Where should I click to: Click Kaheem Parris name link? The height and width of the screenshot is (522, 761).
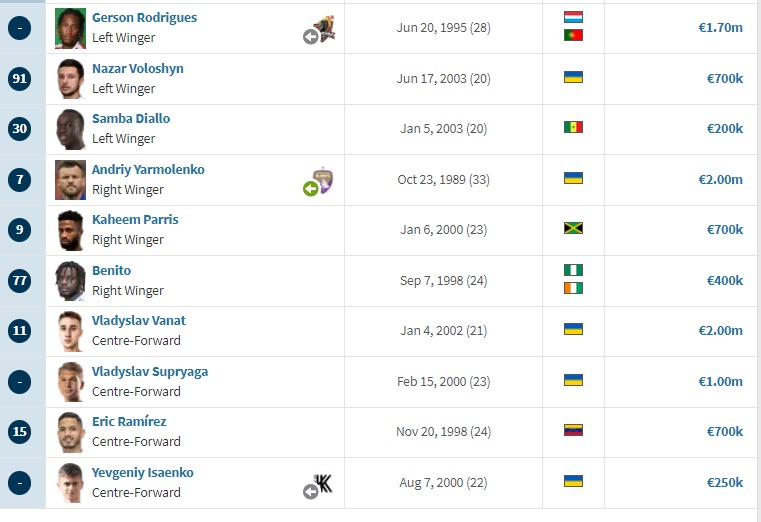pyautogui.click(x=135, y=220)
